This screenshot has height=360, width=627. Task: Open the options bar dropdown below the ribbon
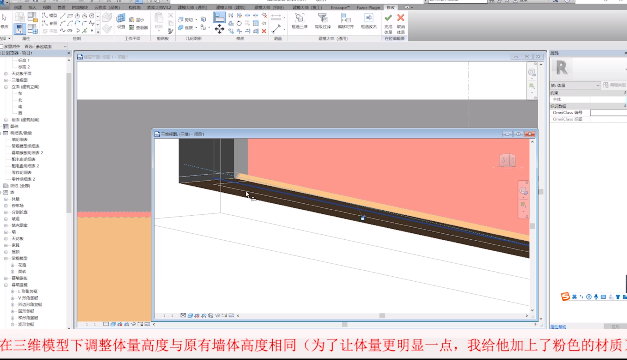click(51, 46)
